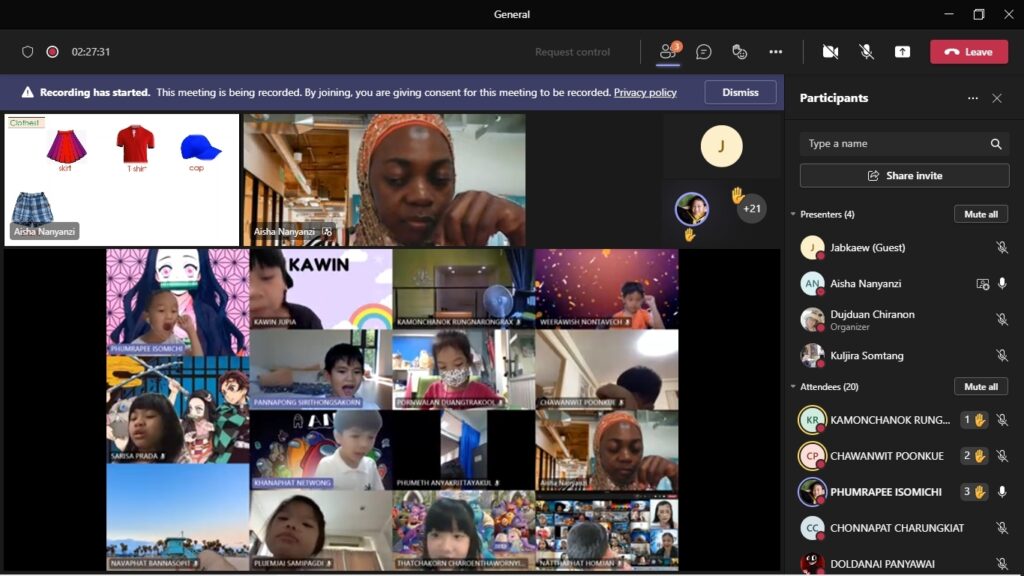Screen dimensions: 1024x576
Task: Open the More actions menu in toolbar
Action: (776, 52)
